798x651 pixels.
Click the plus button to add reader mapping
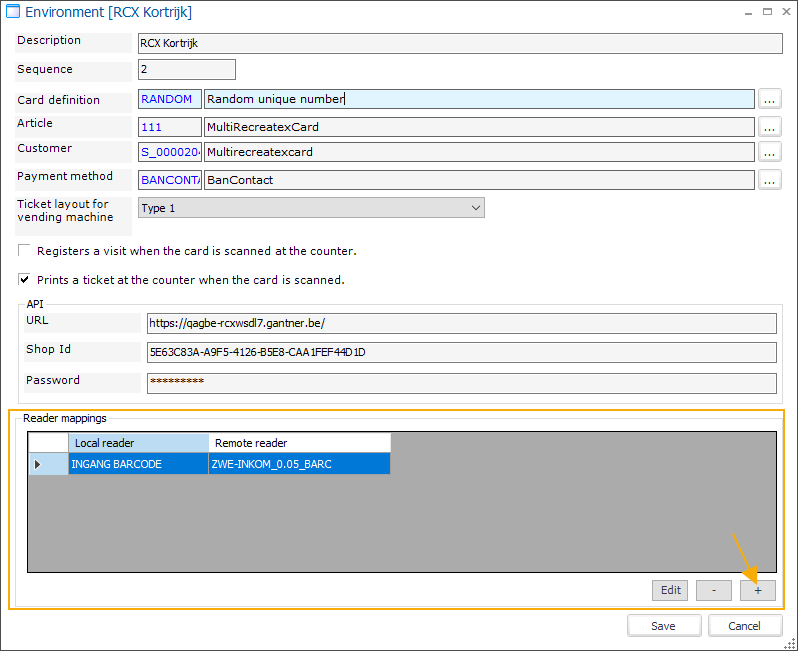(x=757, y=590)
